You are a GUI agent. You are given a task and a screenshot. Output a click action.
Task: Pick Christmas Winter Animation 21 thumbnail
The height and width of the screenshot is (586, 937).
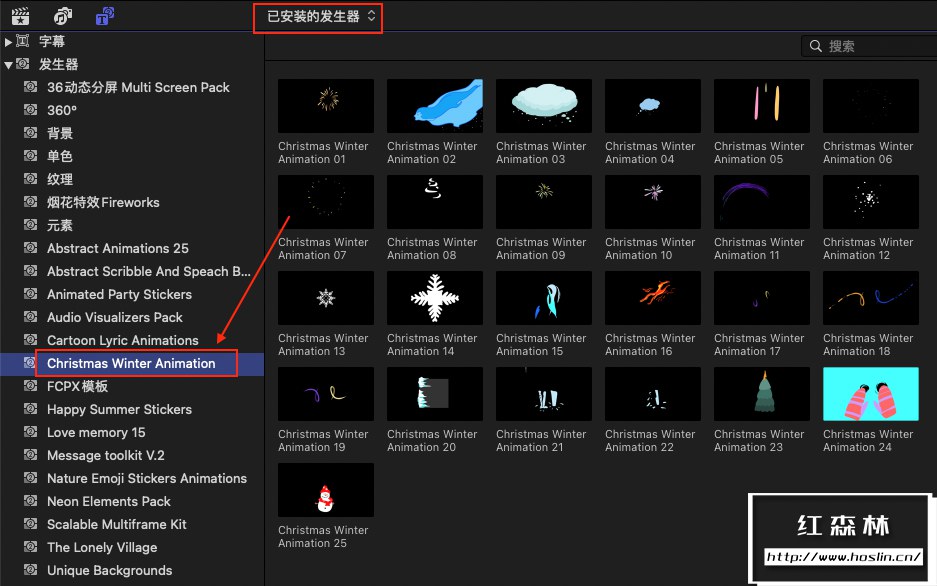544,394
